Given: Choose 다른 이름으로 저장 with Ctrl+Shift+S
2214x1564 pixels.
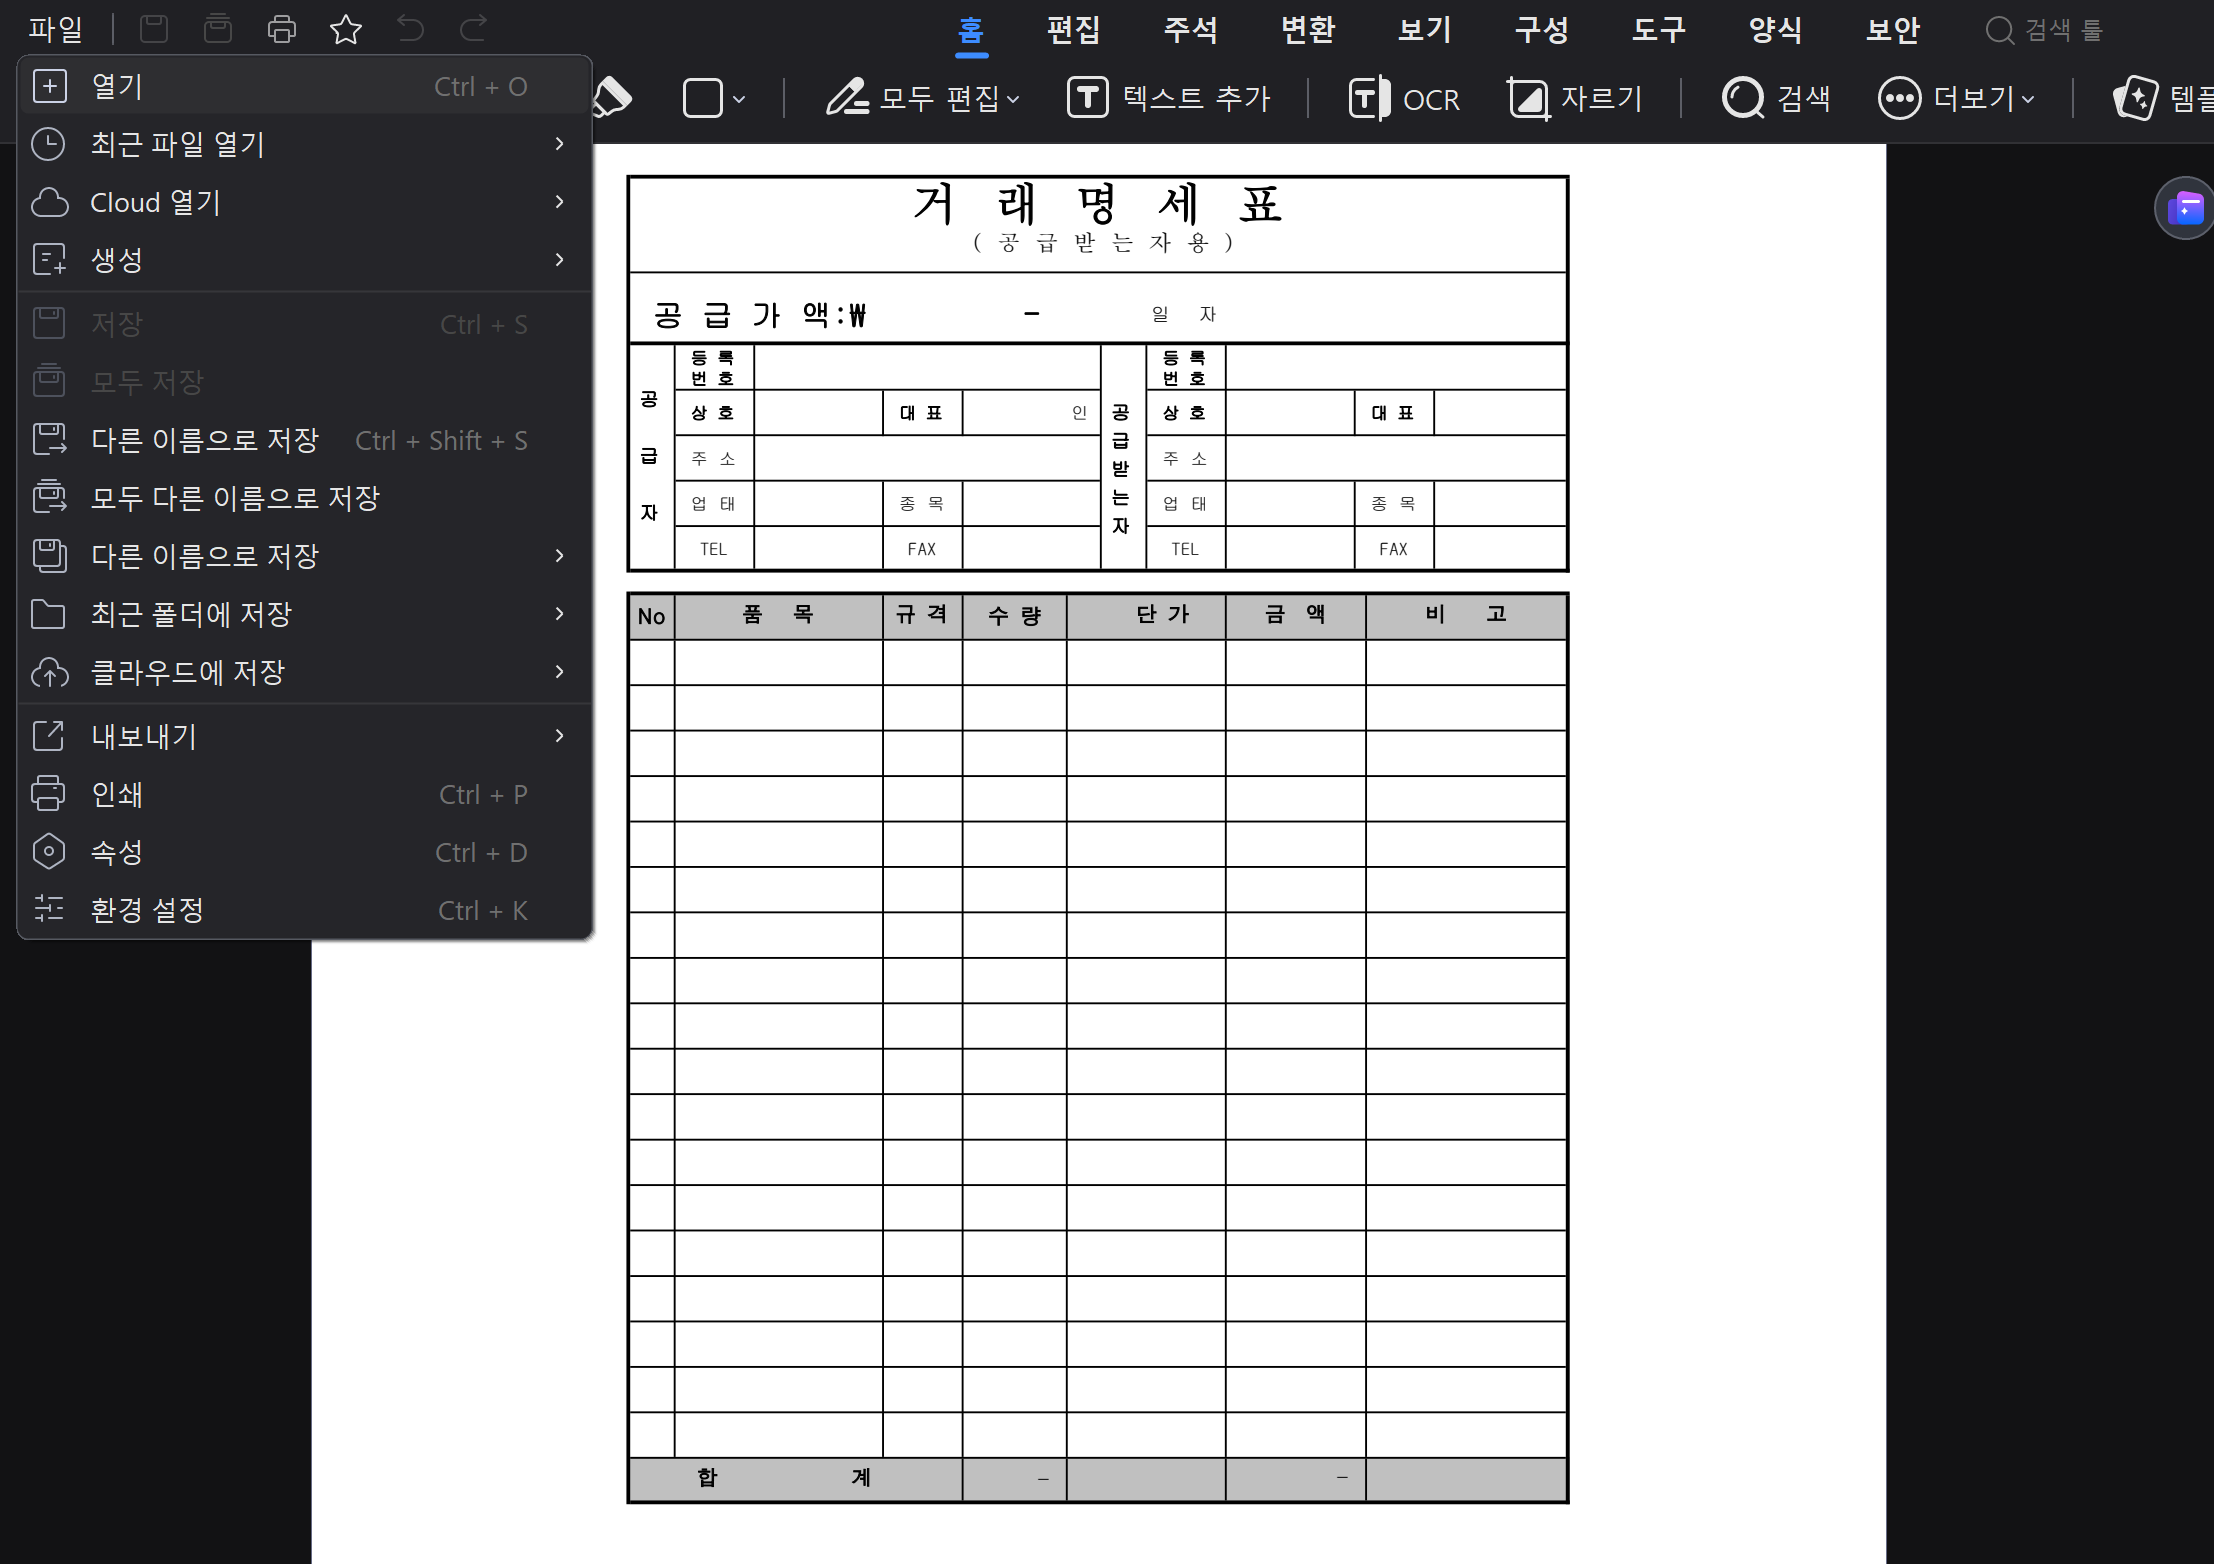Looking at the screenshot, I should pyautogui.click(x=305, y=440).
